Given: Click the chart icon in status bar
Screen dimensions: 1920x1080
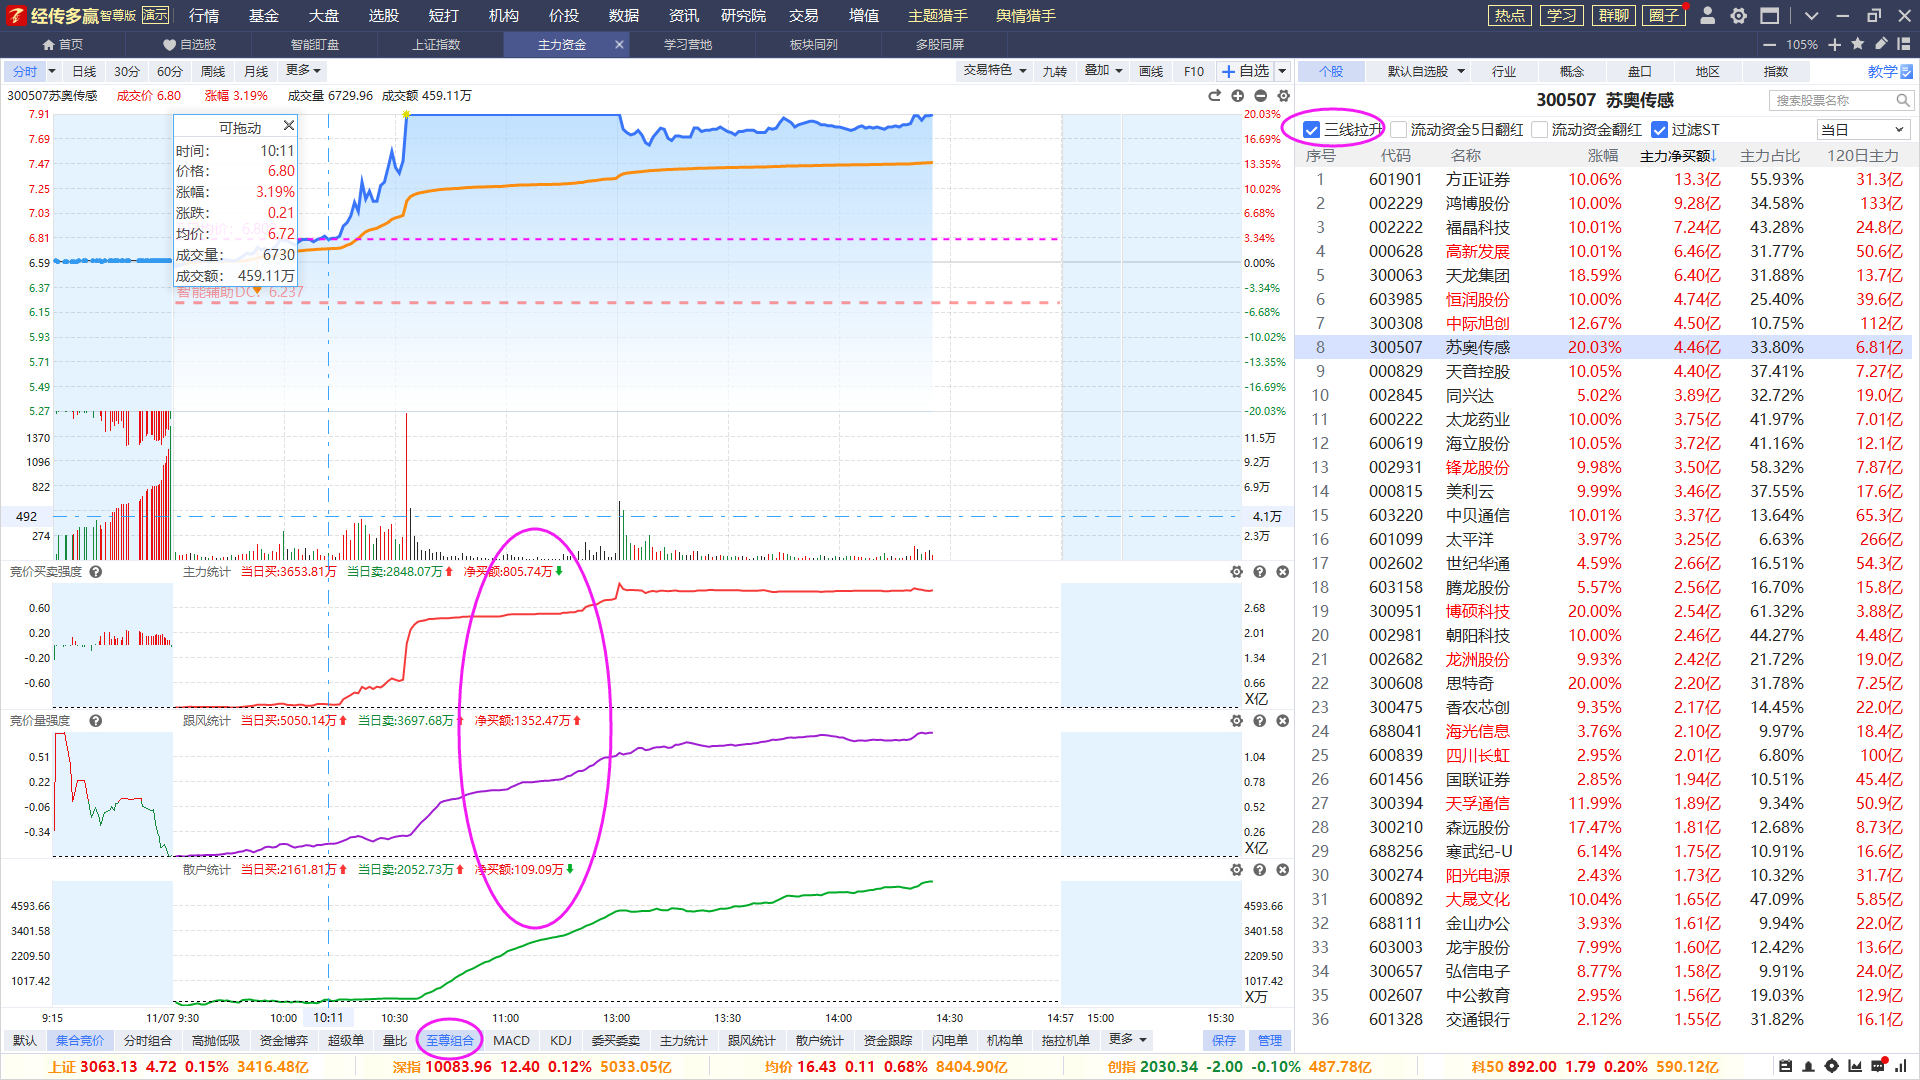Looking at the screenshot, I should (x=1855, y=1066).
